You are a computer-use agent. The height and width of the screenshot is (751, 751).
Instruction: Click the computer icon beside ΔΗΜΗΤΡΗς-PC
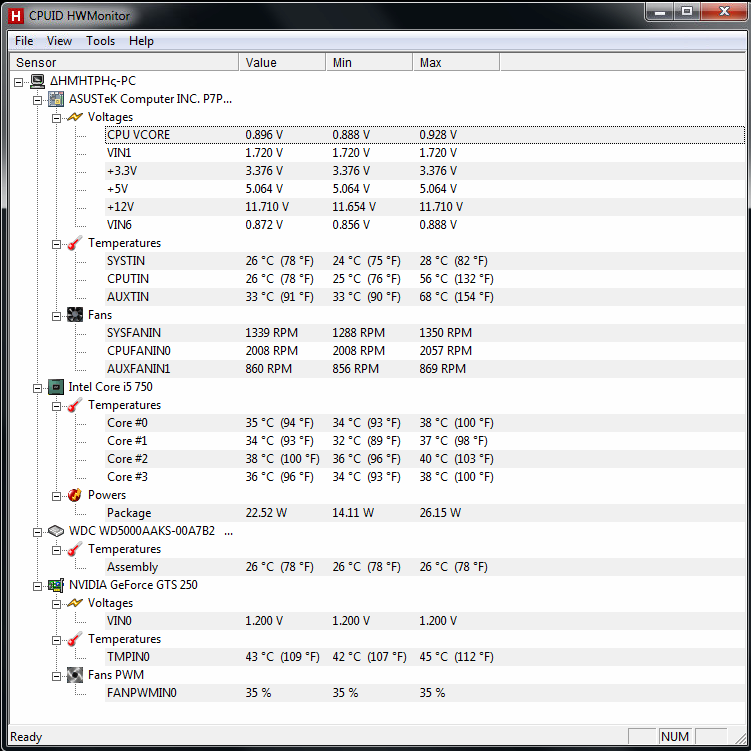point(37,81)
